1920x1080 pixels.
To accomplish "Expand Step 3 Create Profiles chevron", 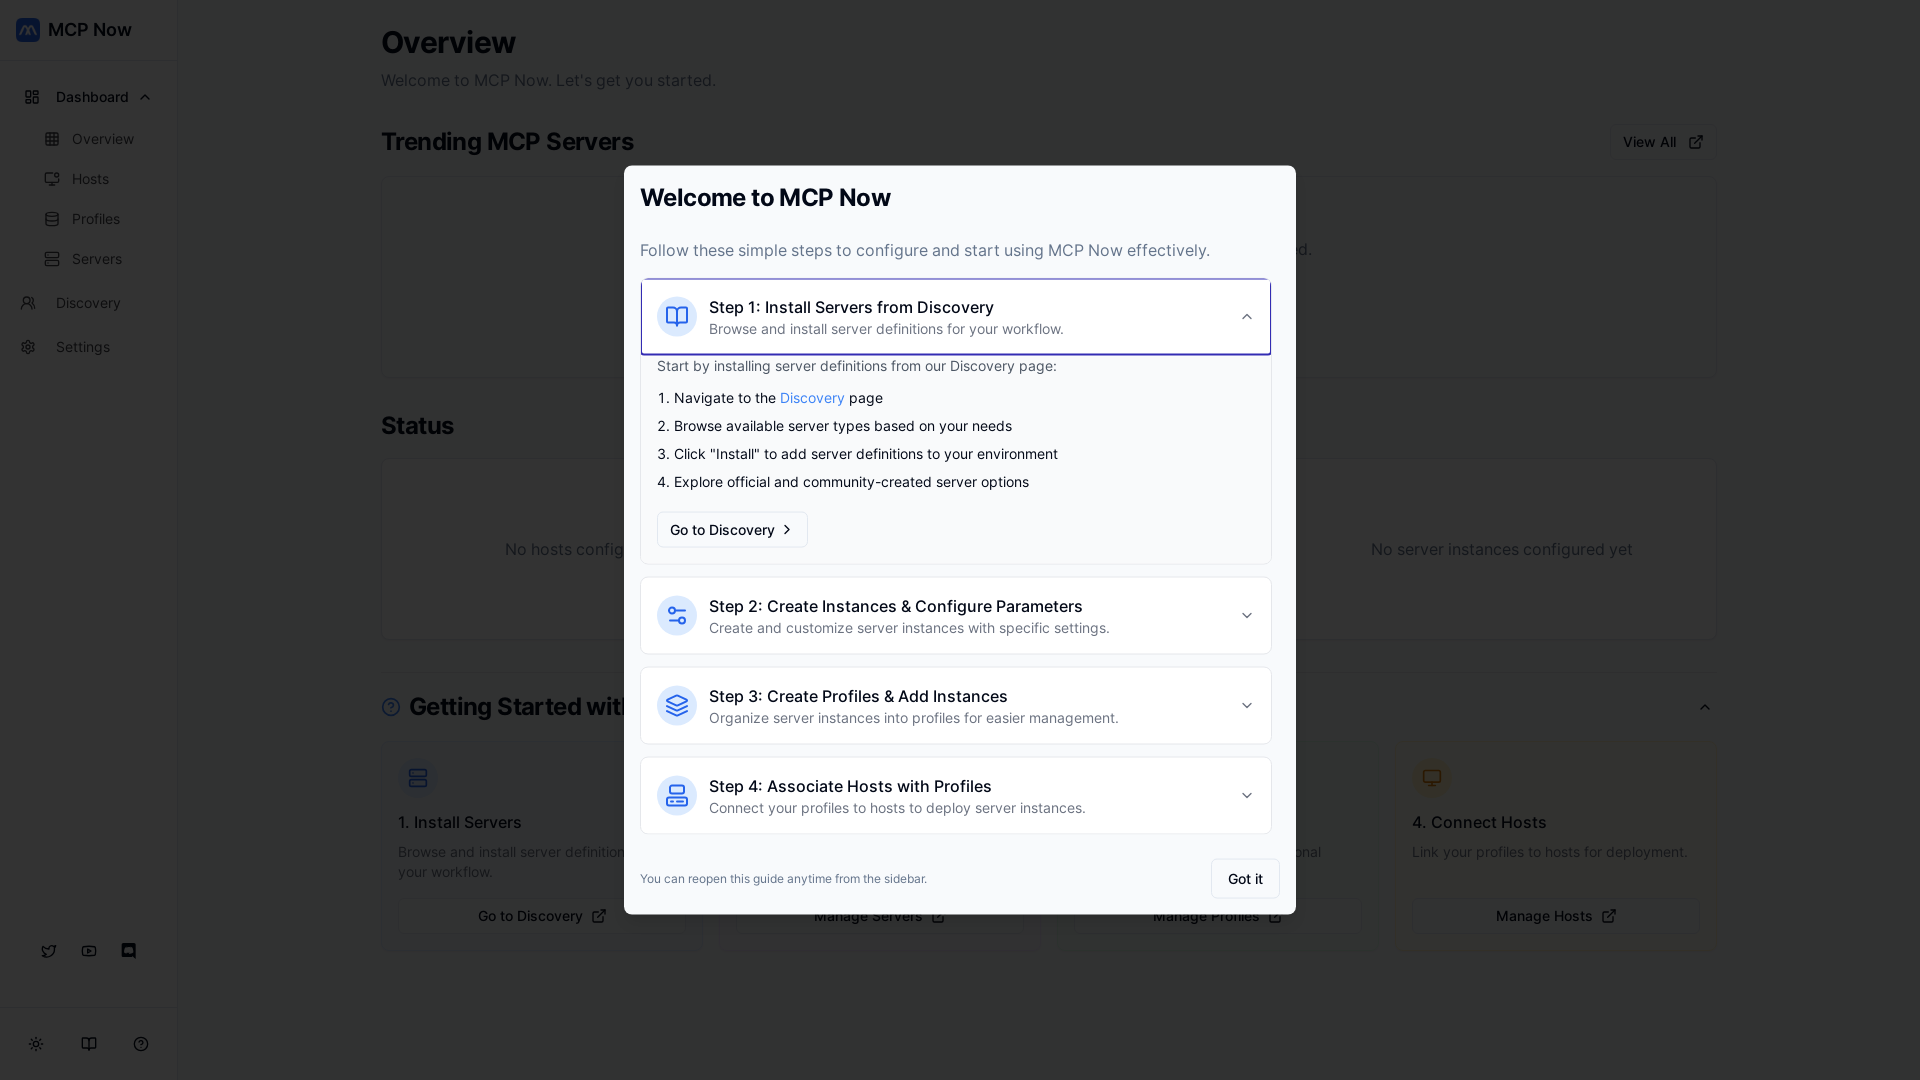I will tap(1247, 706).
